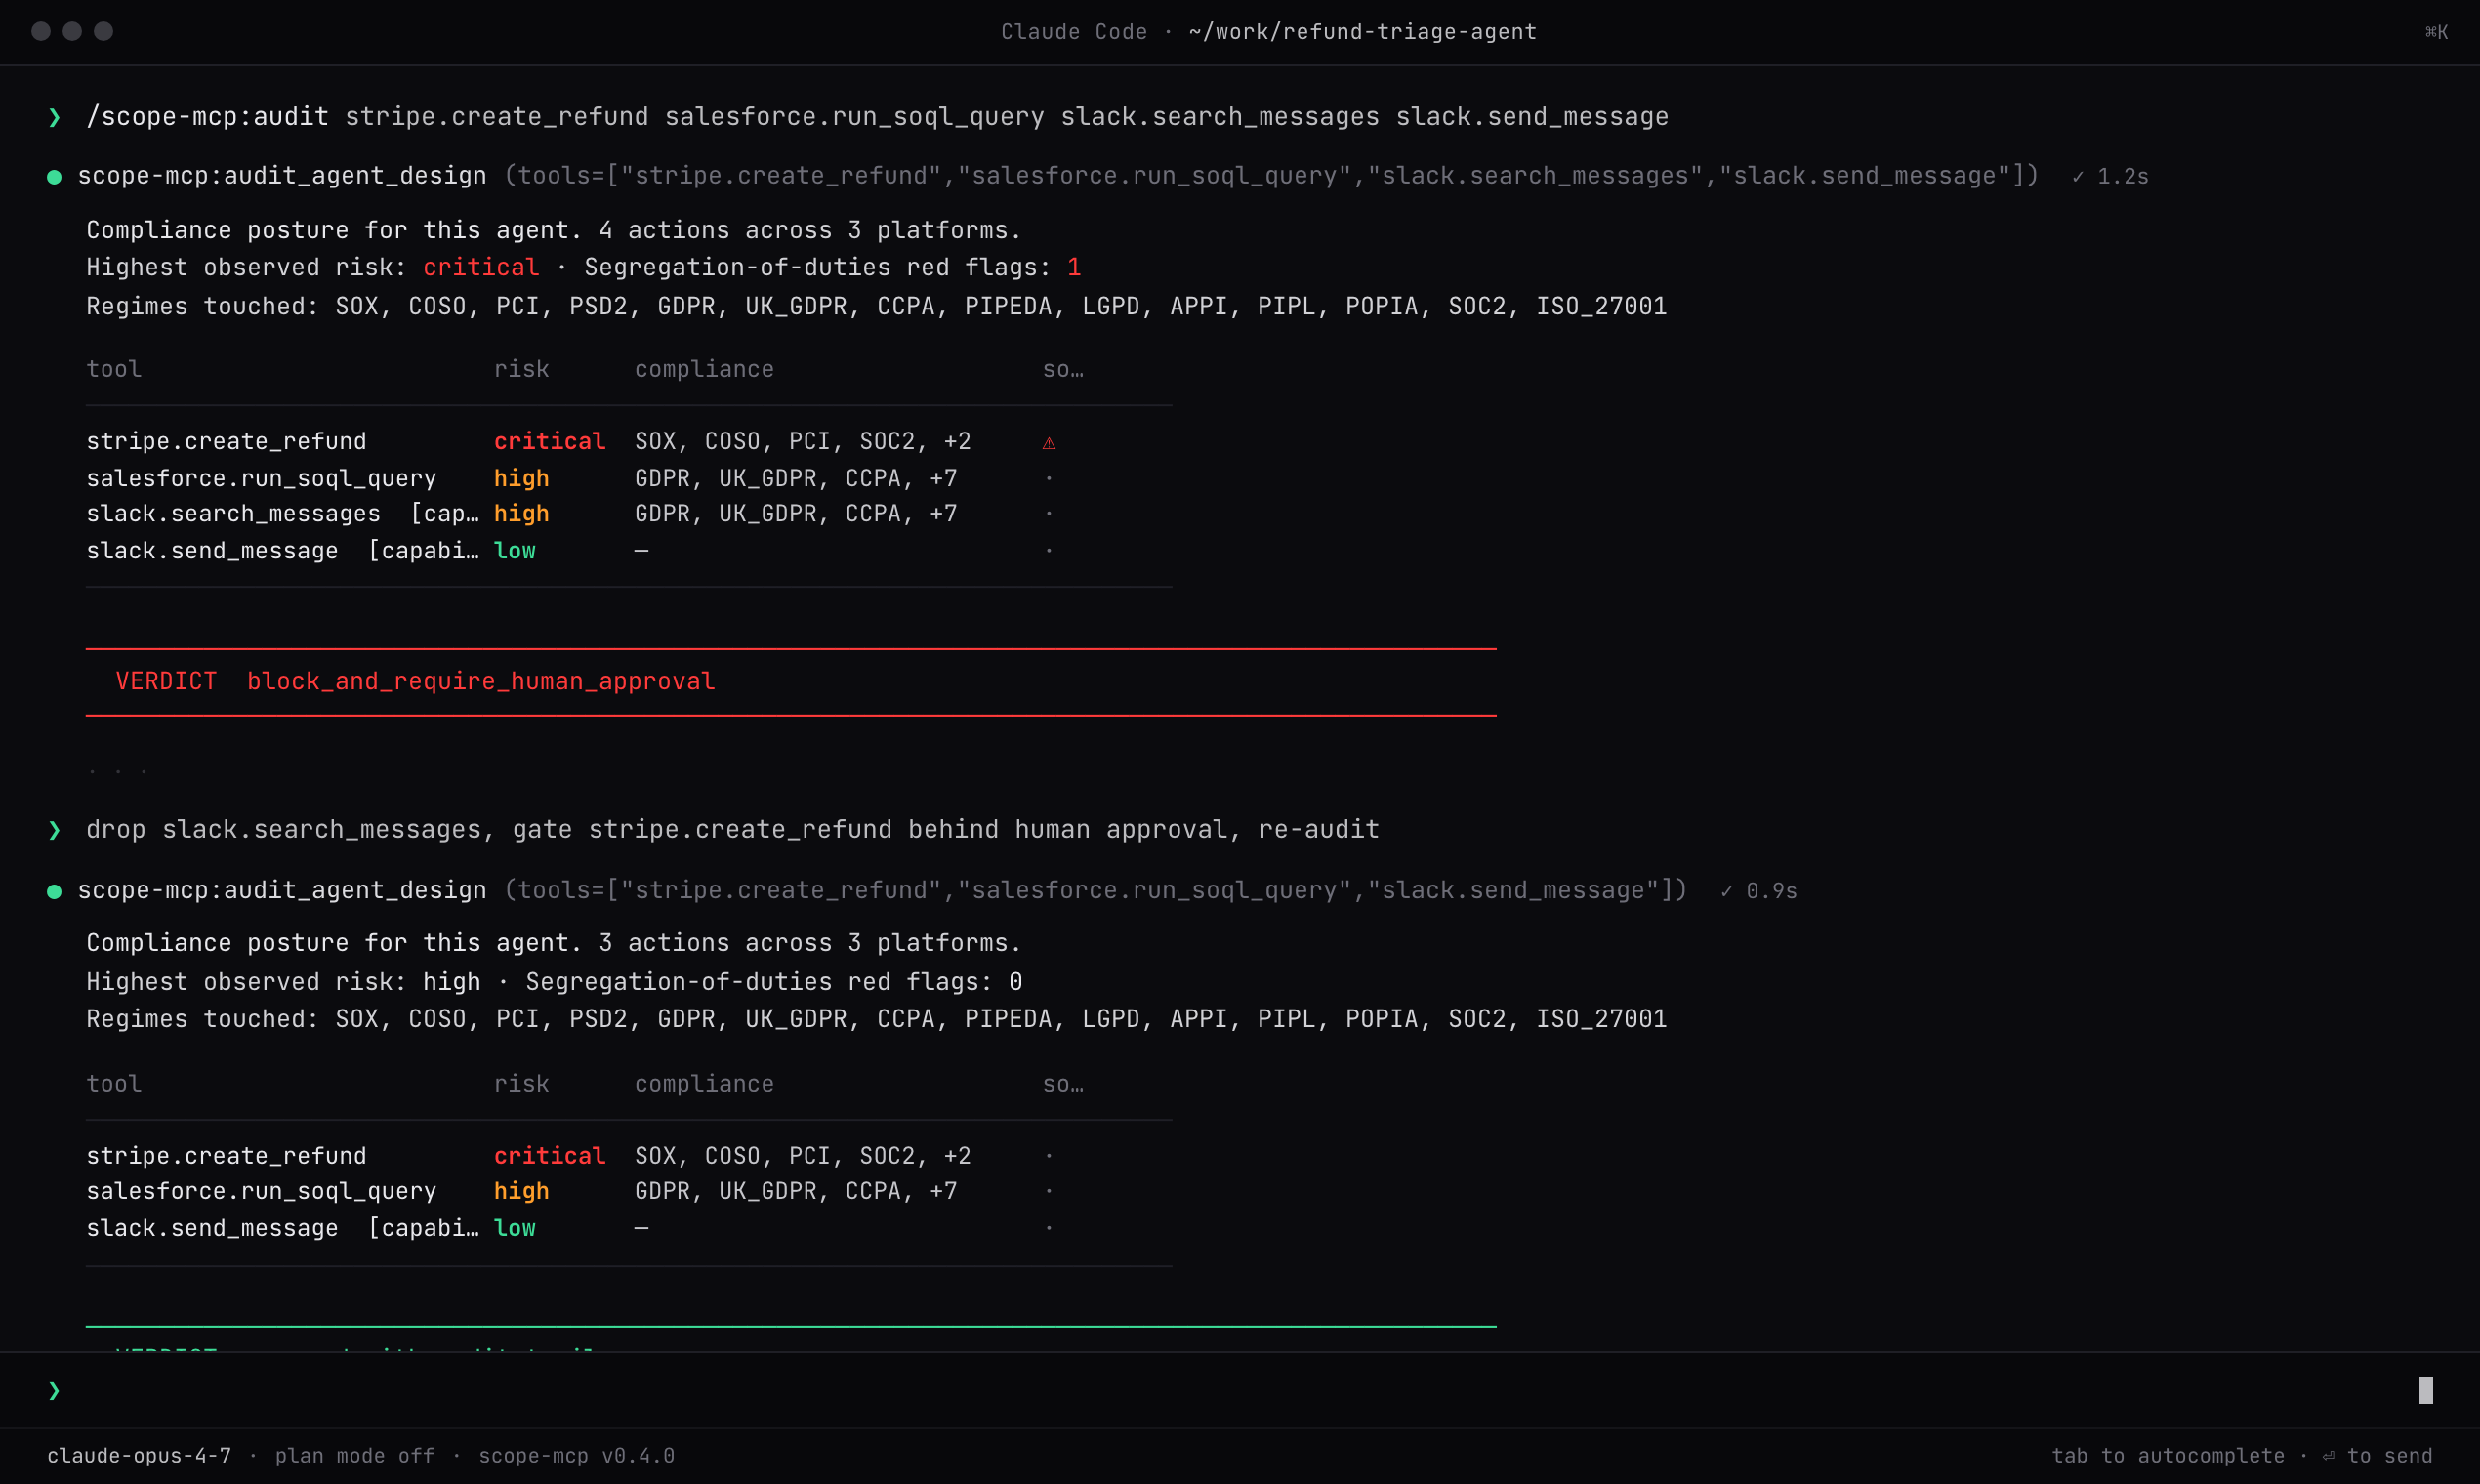Click 'risk' column header in first table
2480x1484 pixels.
pyautogui.click(x=522, y=370)
